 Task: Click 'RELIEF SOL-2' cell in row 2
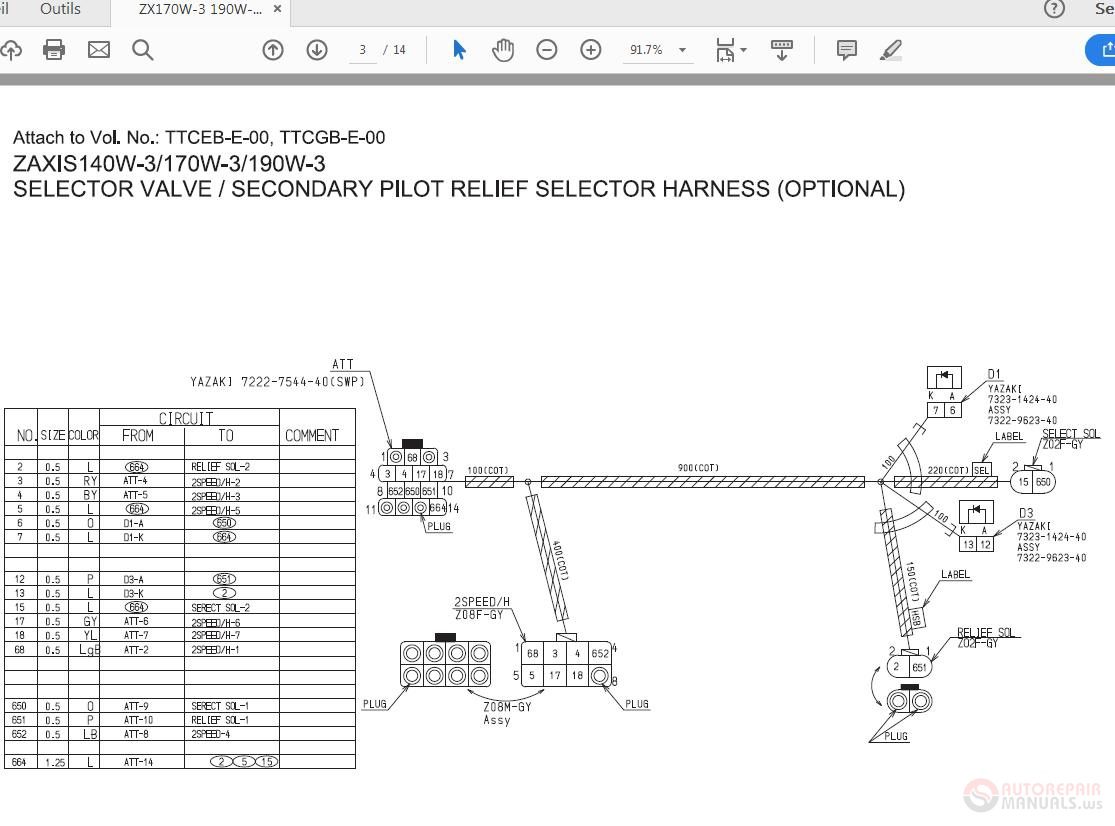tap(220, 467)
